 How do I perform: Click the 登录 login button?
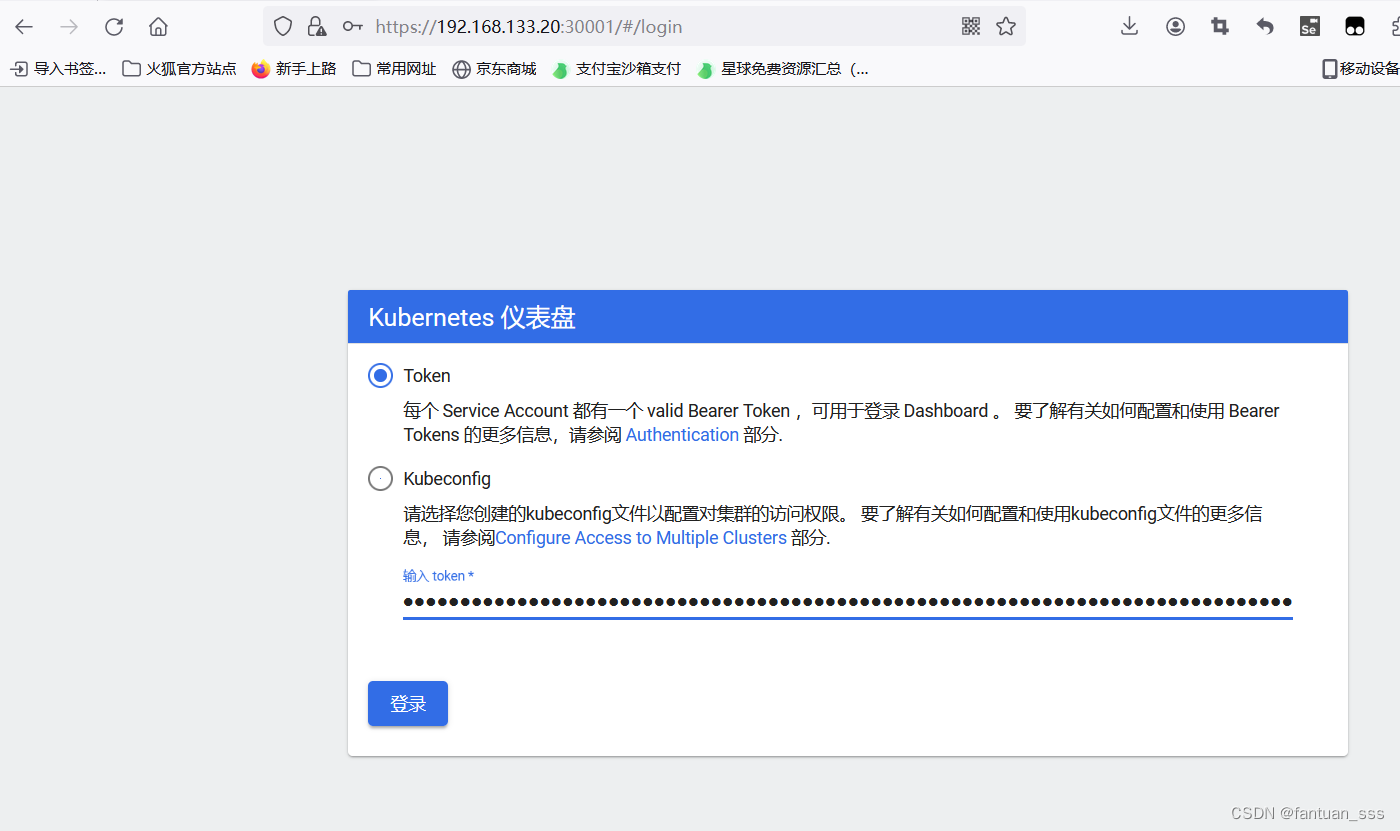click(x=408, y=704)
